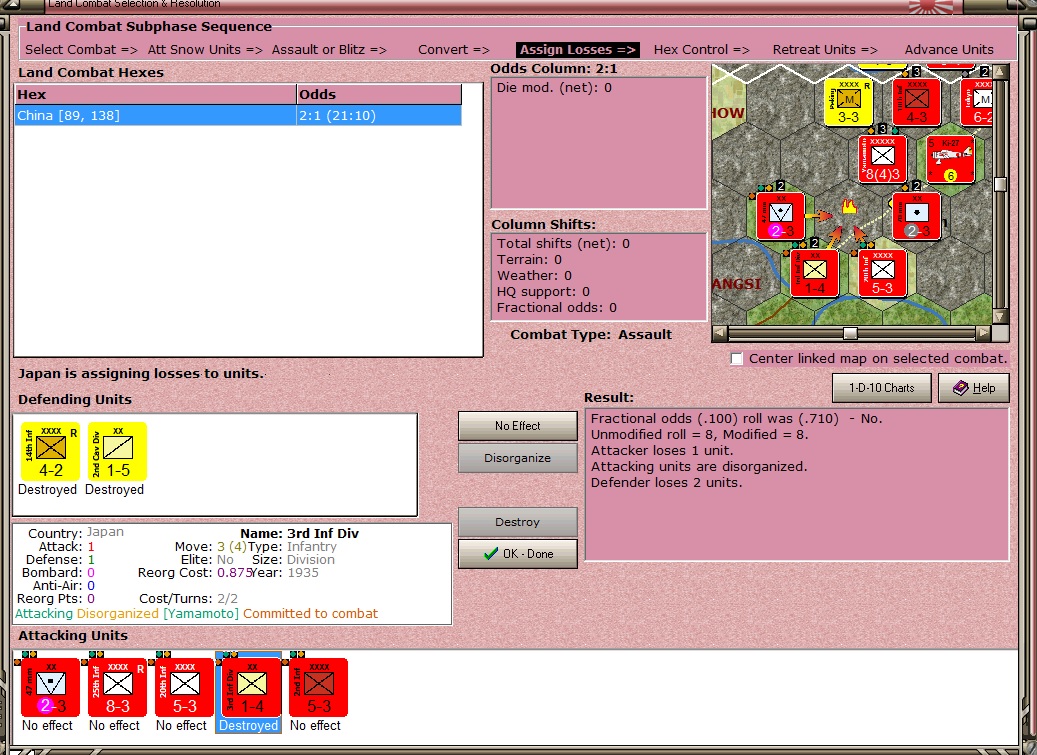The image size is (1037, 755).
Task: Click 'Attacker loses 1 unit.' result line
Action: coord(662,451)
